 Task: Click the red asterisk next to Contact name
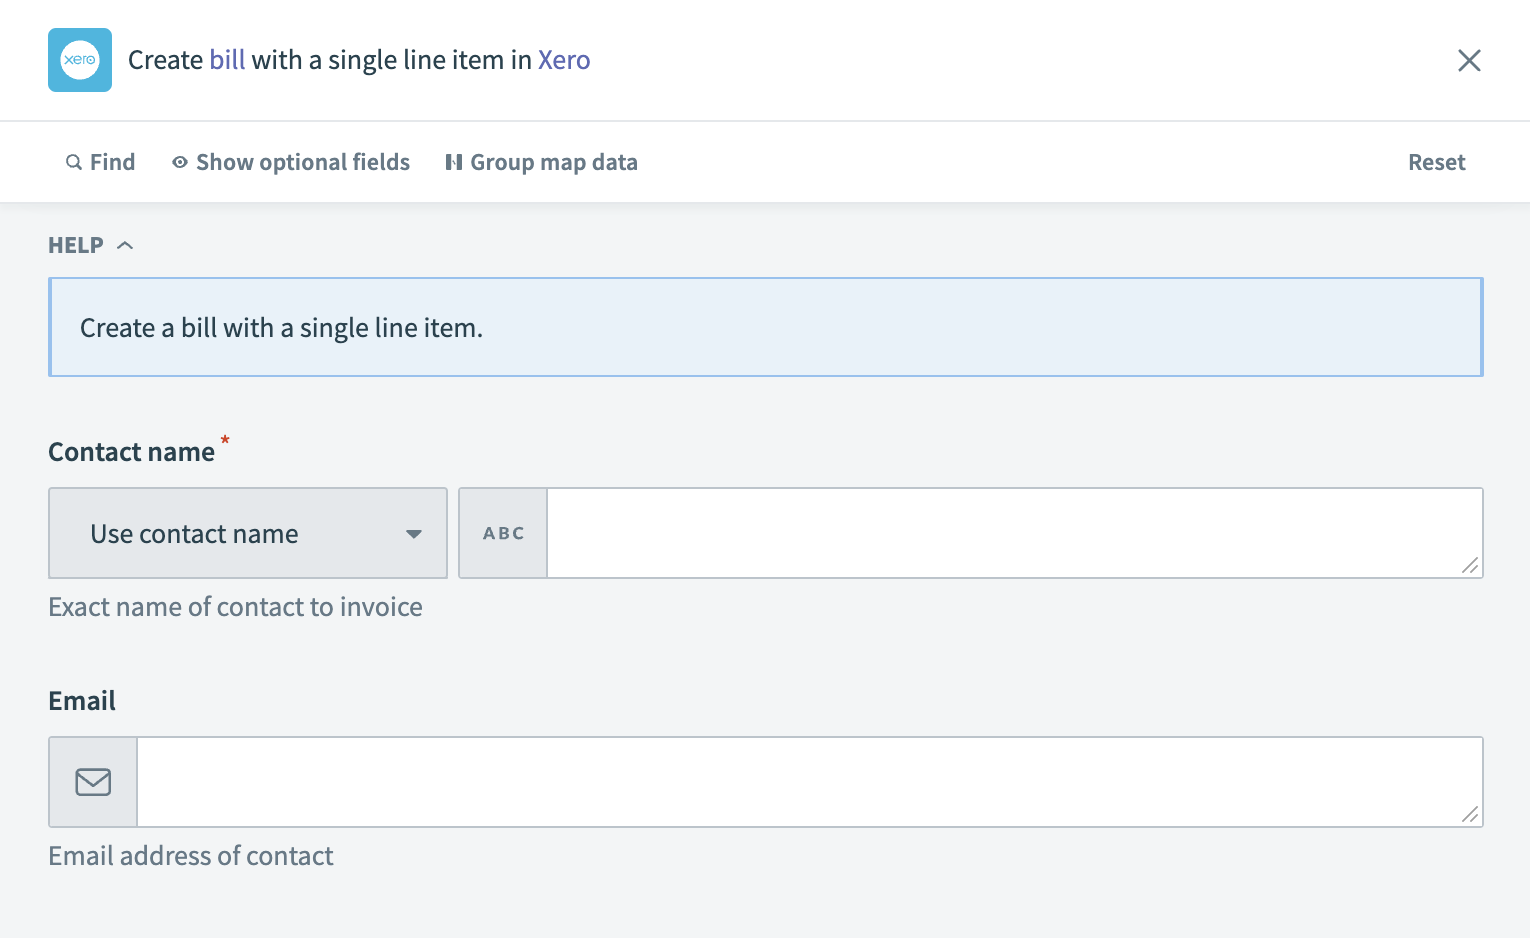coord(225,442)
